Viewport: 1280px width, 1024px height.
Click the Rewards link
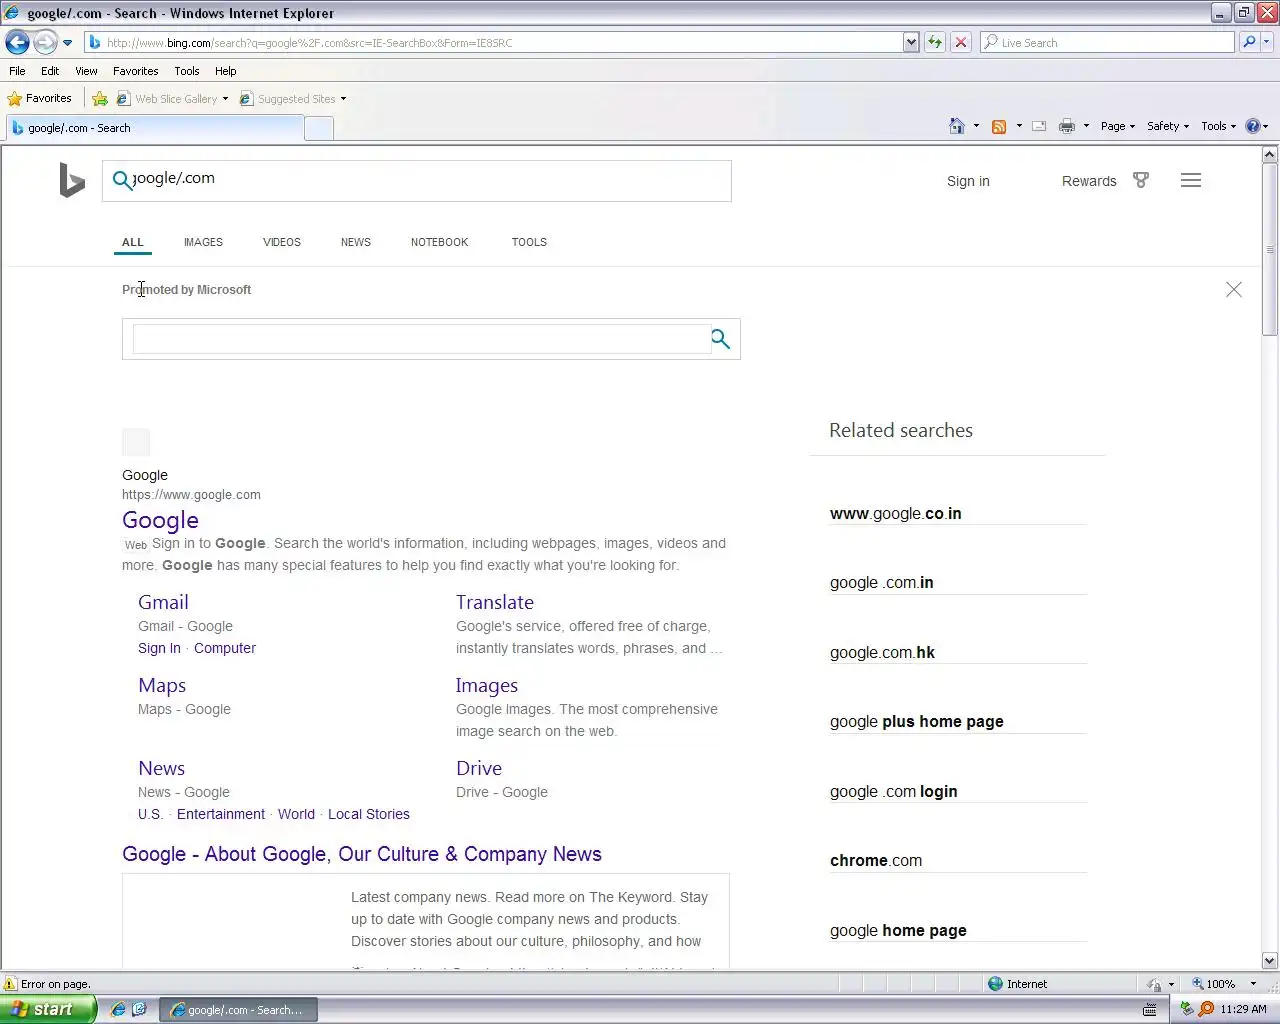point(1089,181)
